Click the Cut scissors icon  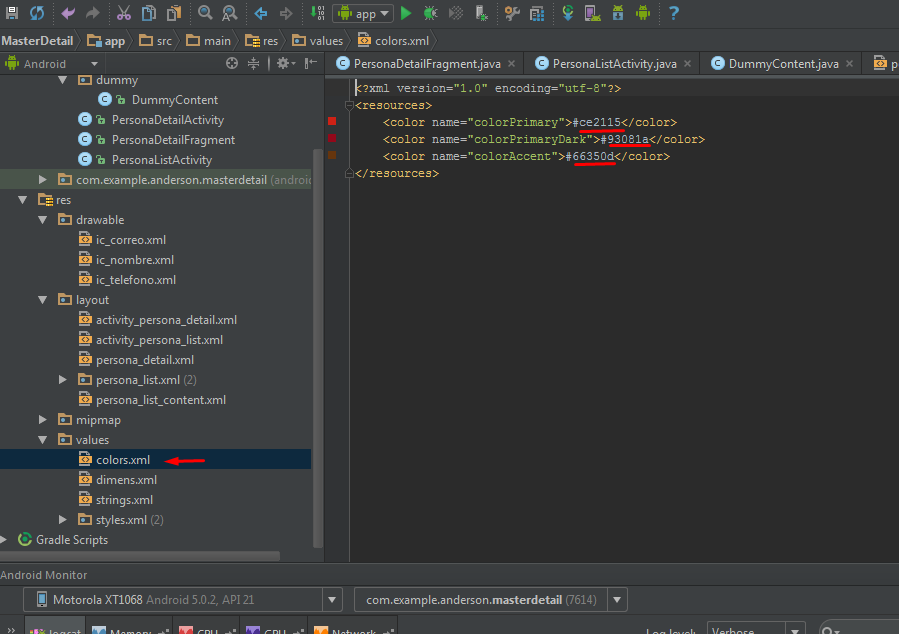pyautogui.click(x=123, y=13)
